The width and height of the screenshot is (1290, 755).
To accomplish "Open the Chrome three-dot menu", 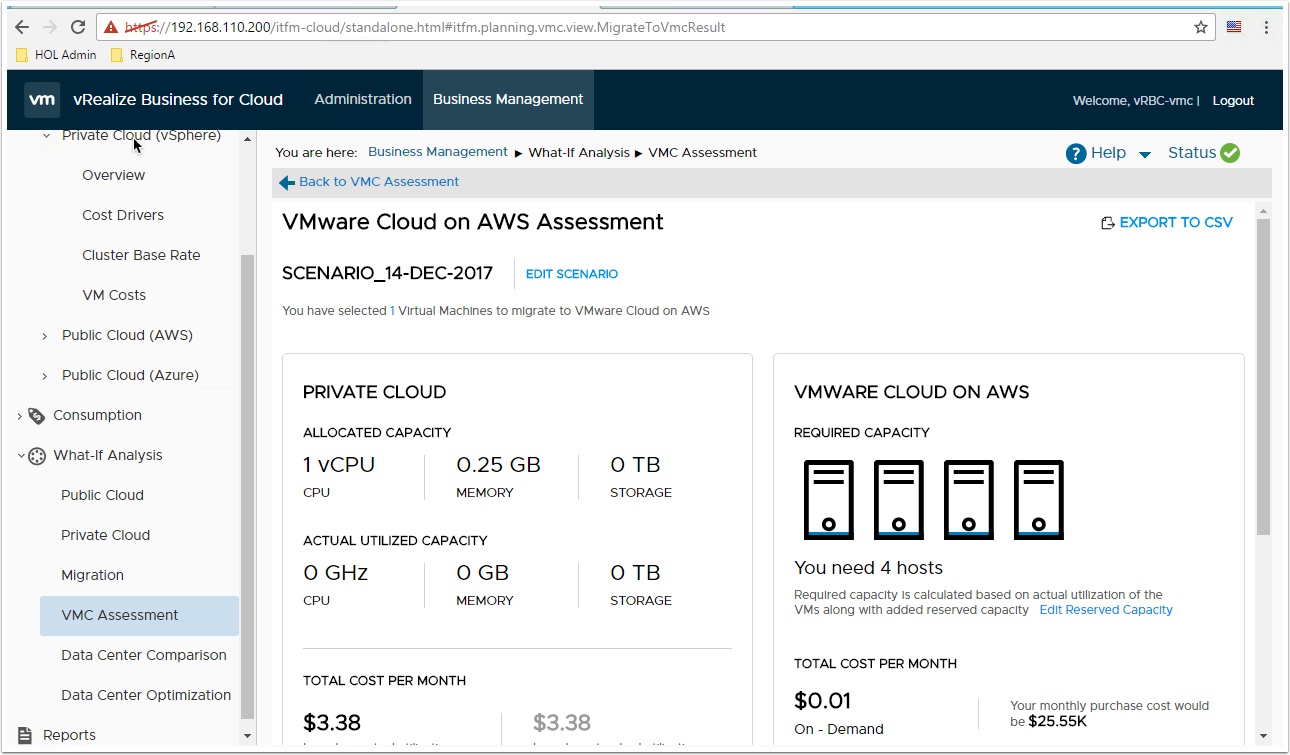I will (1267, 27).
